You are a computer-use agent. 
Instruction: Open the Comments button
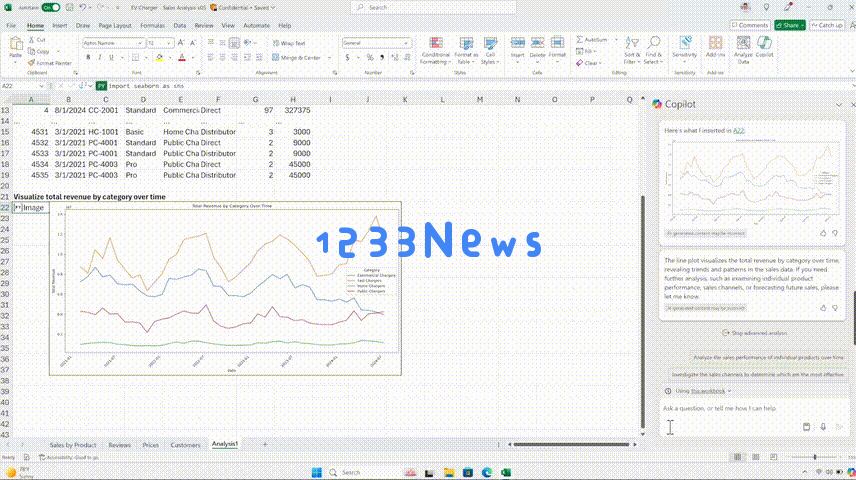(x=750, y=26)
